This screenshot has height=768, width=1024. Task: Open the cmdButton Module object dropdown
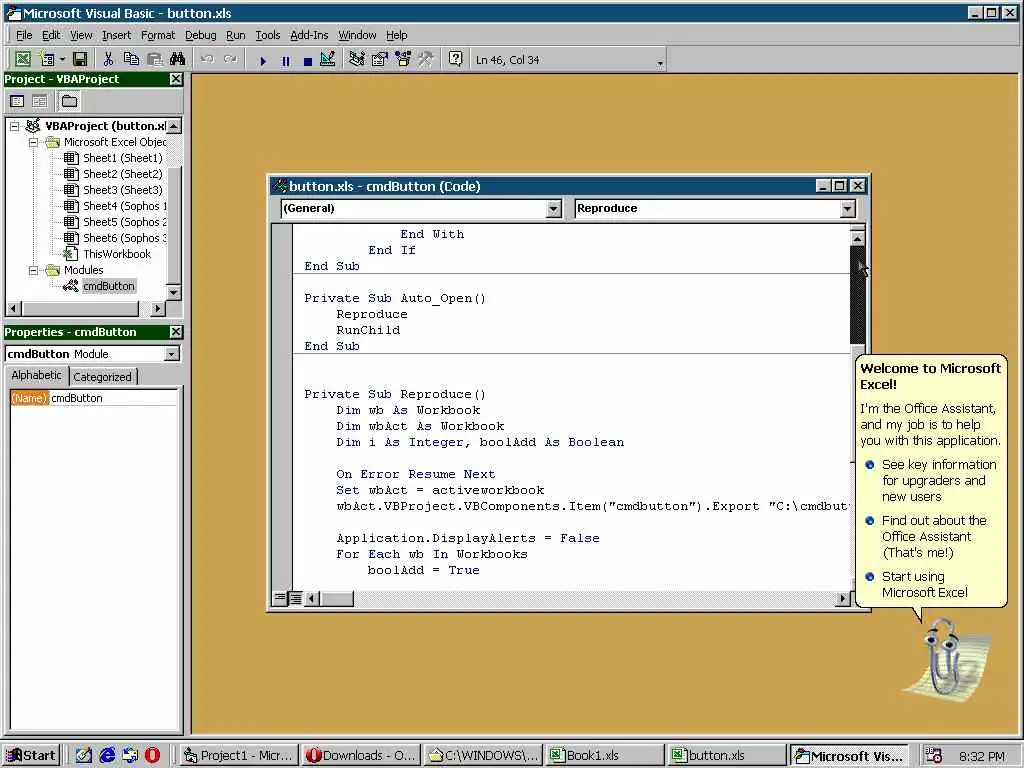coord(172,354)
